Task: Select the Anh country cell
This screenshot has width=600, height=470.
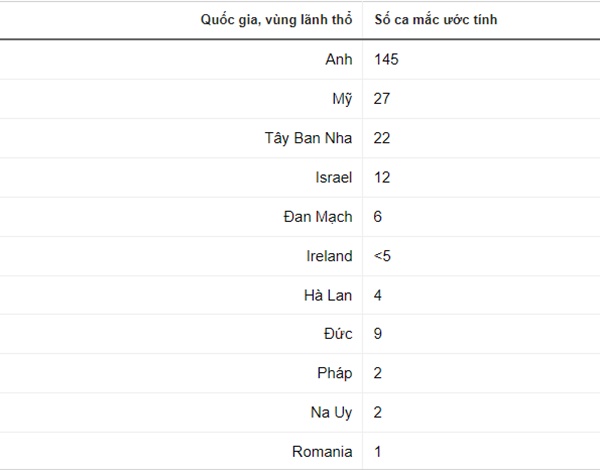Action: [339, 60]
